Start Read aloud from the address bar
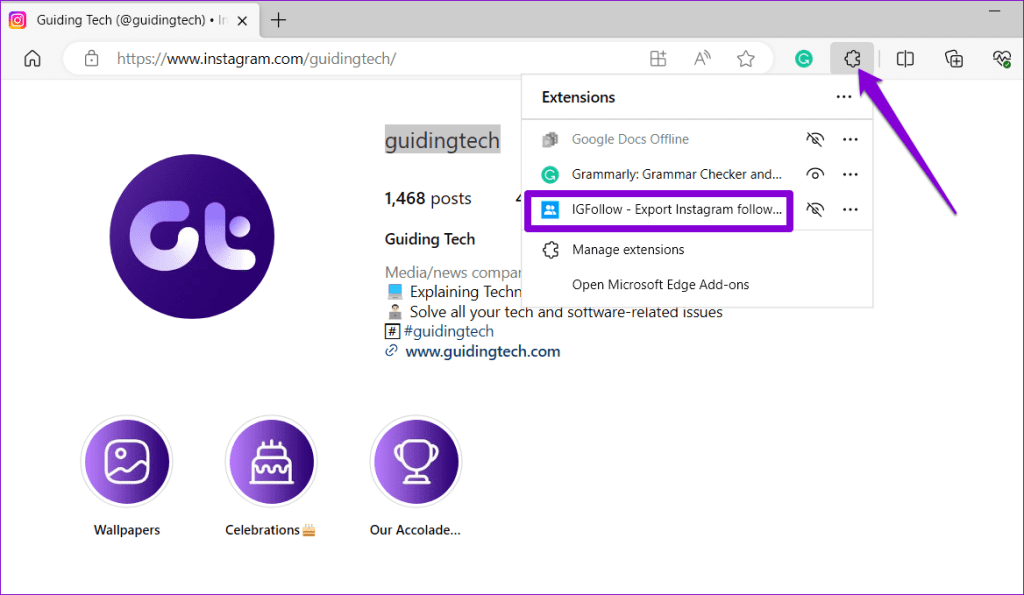1024x595 pixels. [701, 58]
